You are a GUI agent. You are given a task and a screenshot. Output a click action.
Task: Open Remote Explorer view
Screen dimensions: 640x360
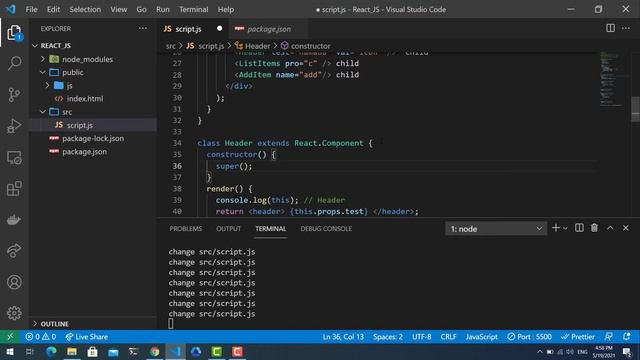point(14,158)
